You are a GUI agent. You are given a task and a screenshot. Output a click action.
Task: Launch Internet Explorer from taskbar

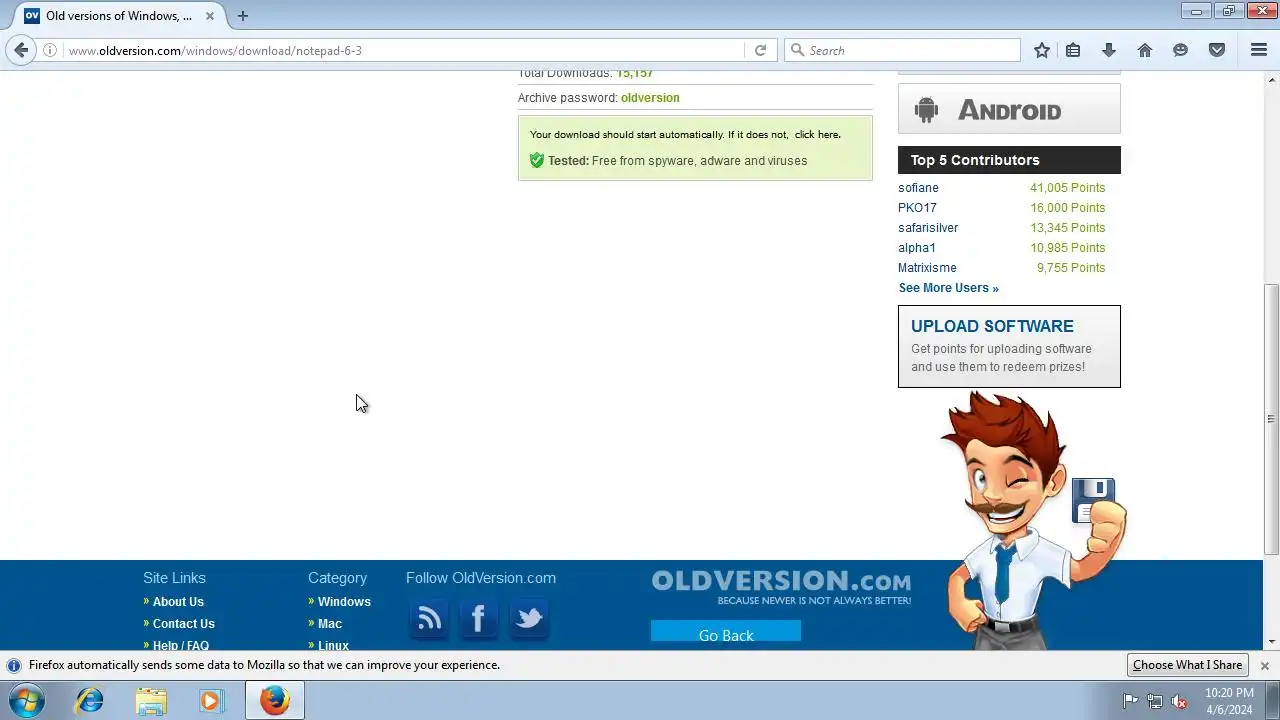[x=90, y=701]
